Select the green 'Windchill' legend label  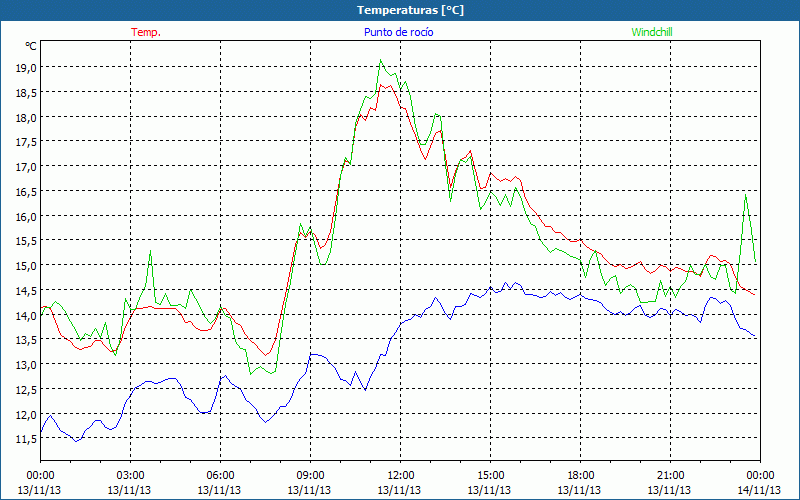pyautogui.click(x=652, y=32)
